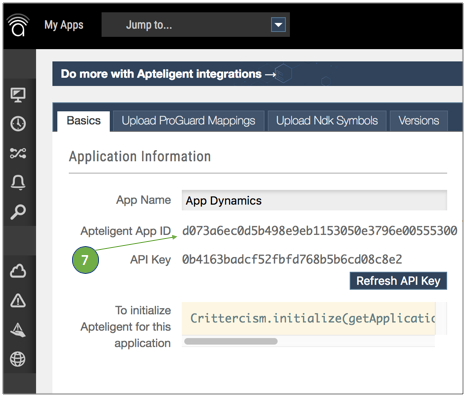466x397 pixels.
Task: Open the hand-holding-triangle sidebar icon
Action: click(18, 330)
